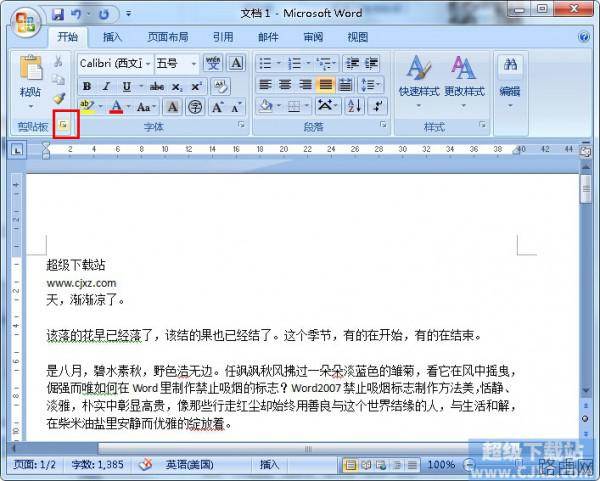
Task: Undo the last action
Action: 76,15
